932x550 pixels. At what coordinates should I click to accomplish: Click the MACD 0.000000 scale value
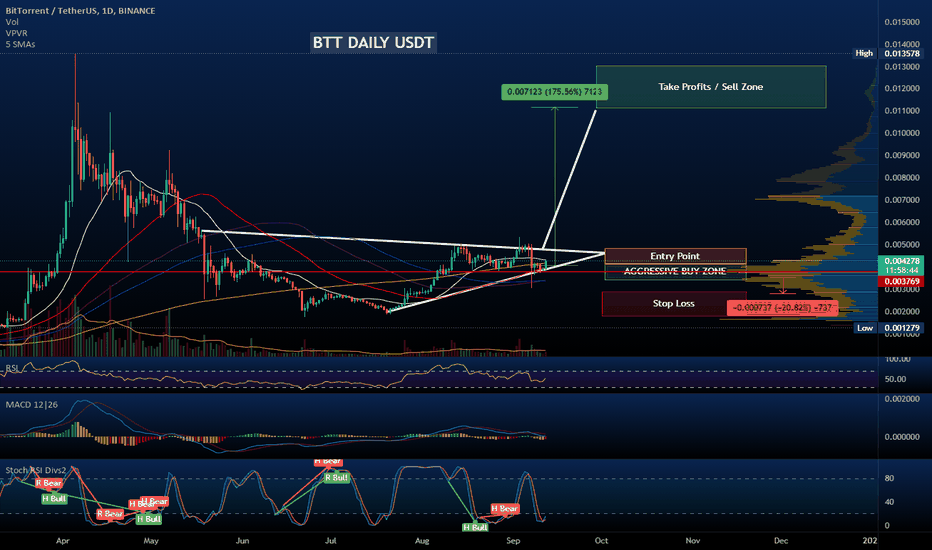(902, 437)
